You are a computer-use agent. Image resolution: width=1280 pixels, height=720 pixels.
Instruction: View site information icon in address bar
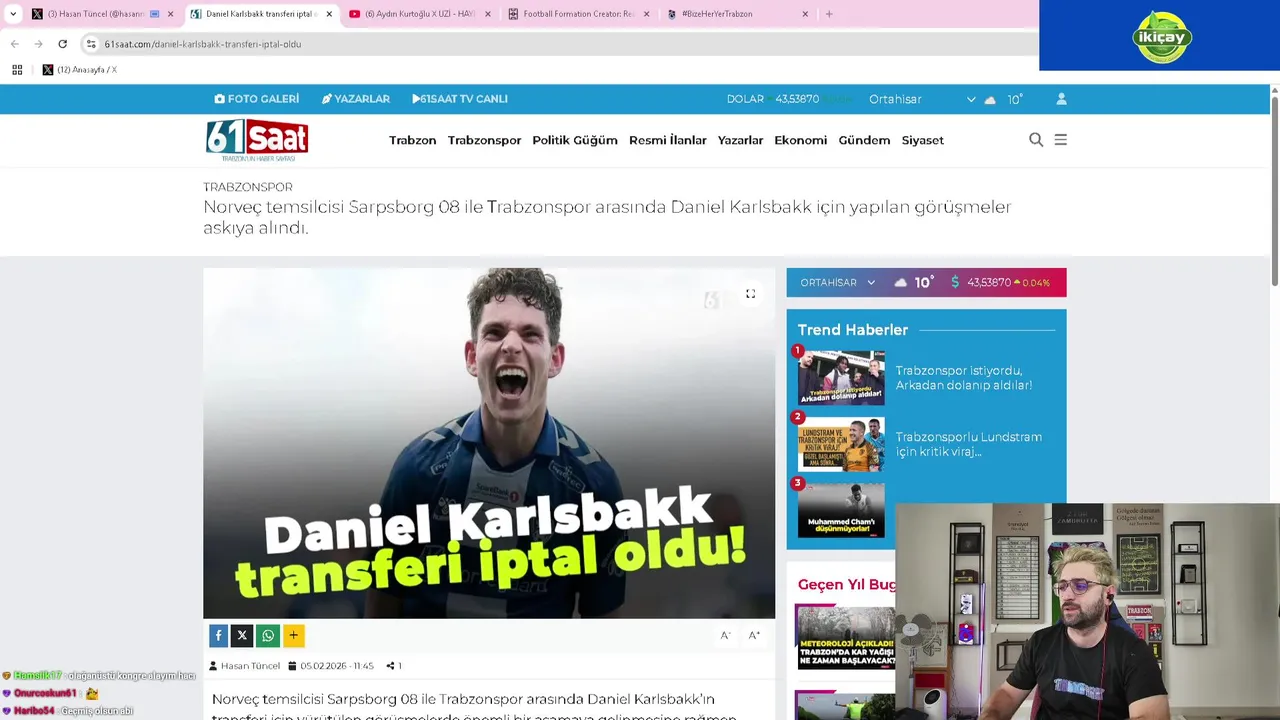click(x=91, y=44)
